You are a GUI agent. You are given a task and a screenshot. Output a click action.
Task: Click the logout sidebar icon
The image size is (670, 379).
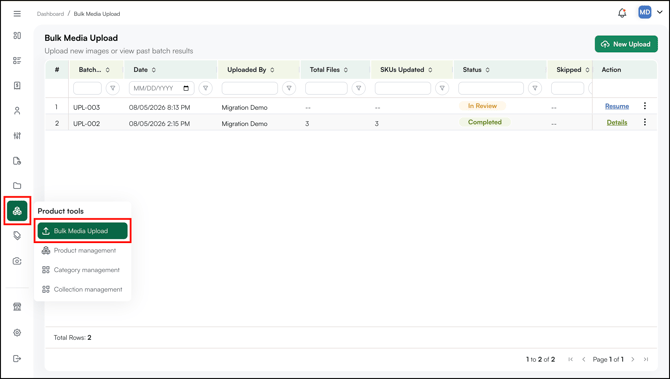17,358
